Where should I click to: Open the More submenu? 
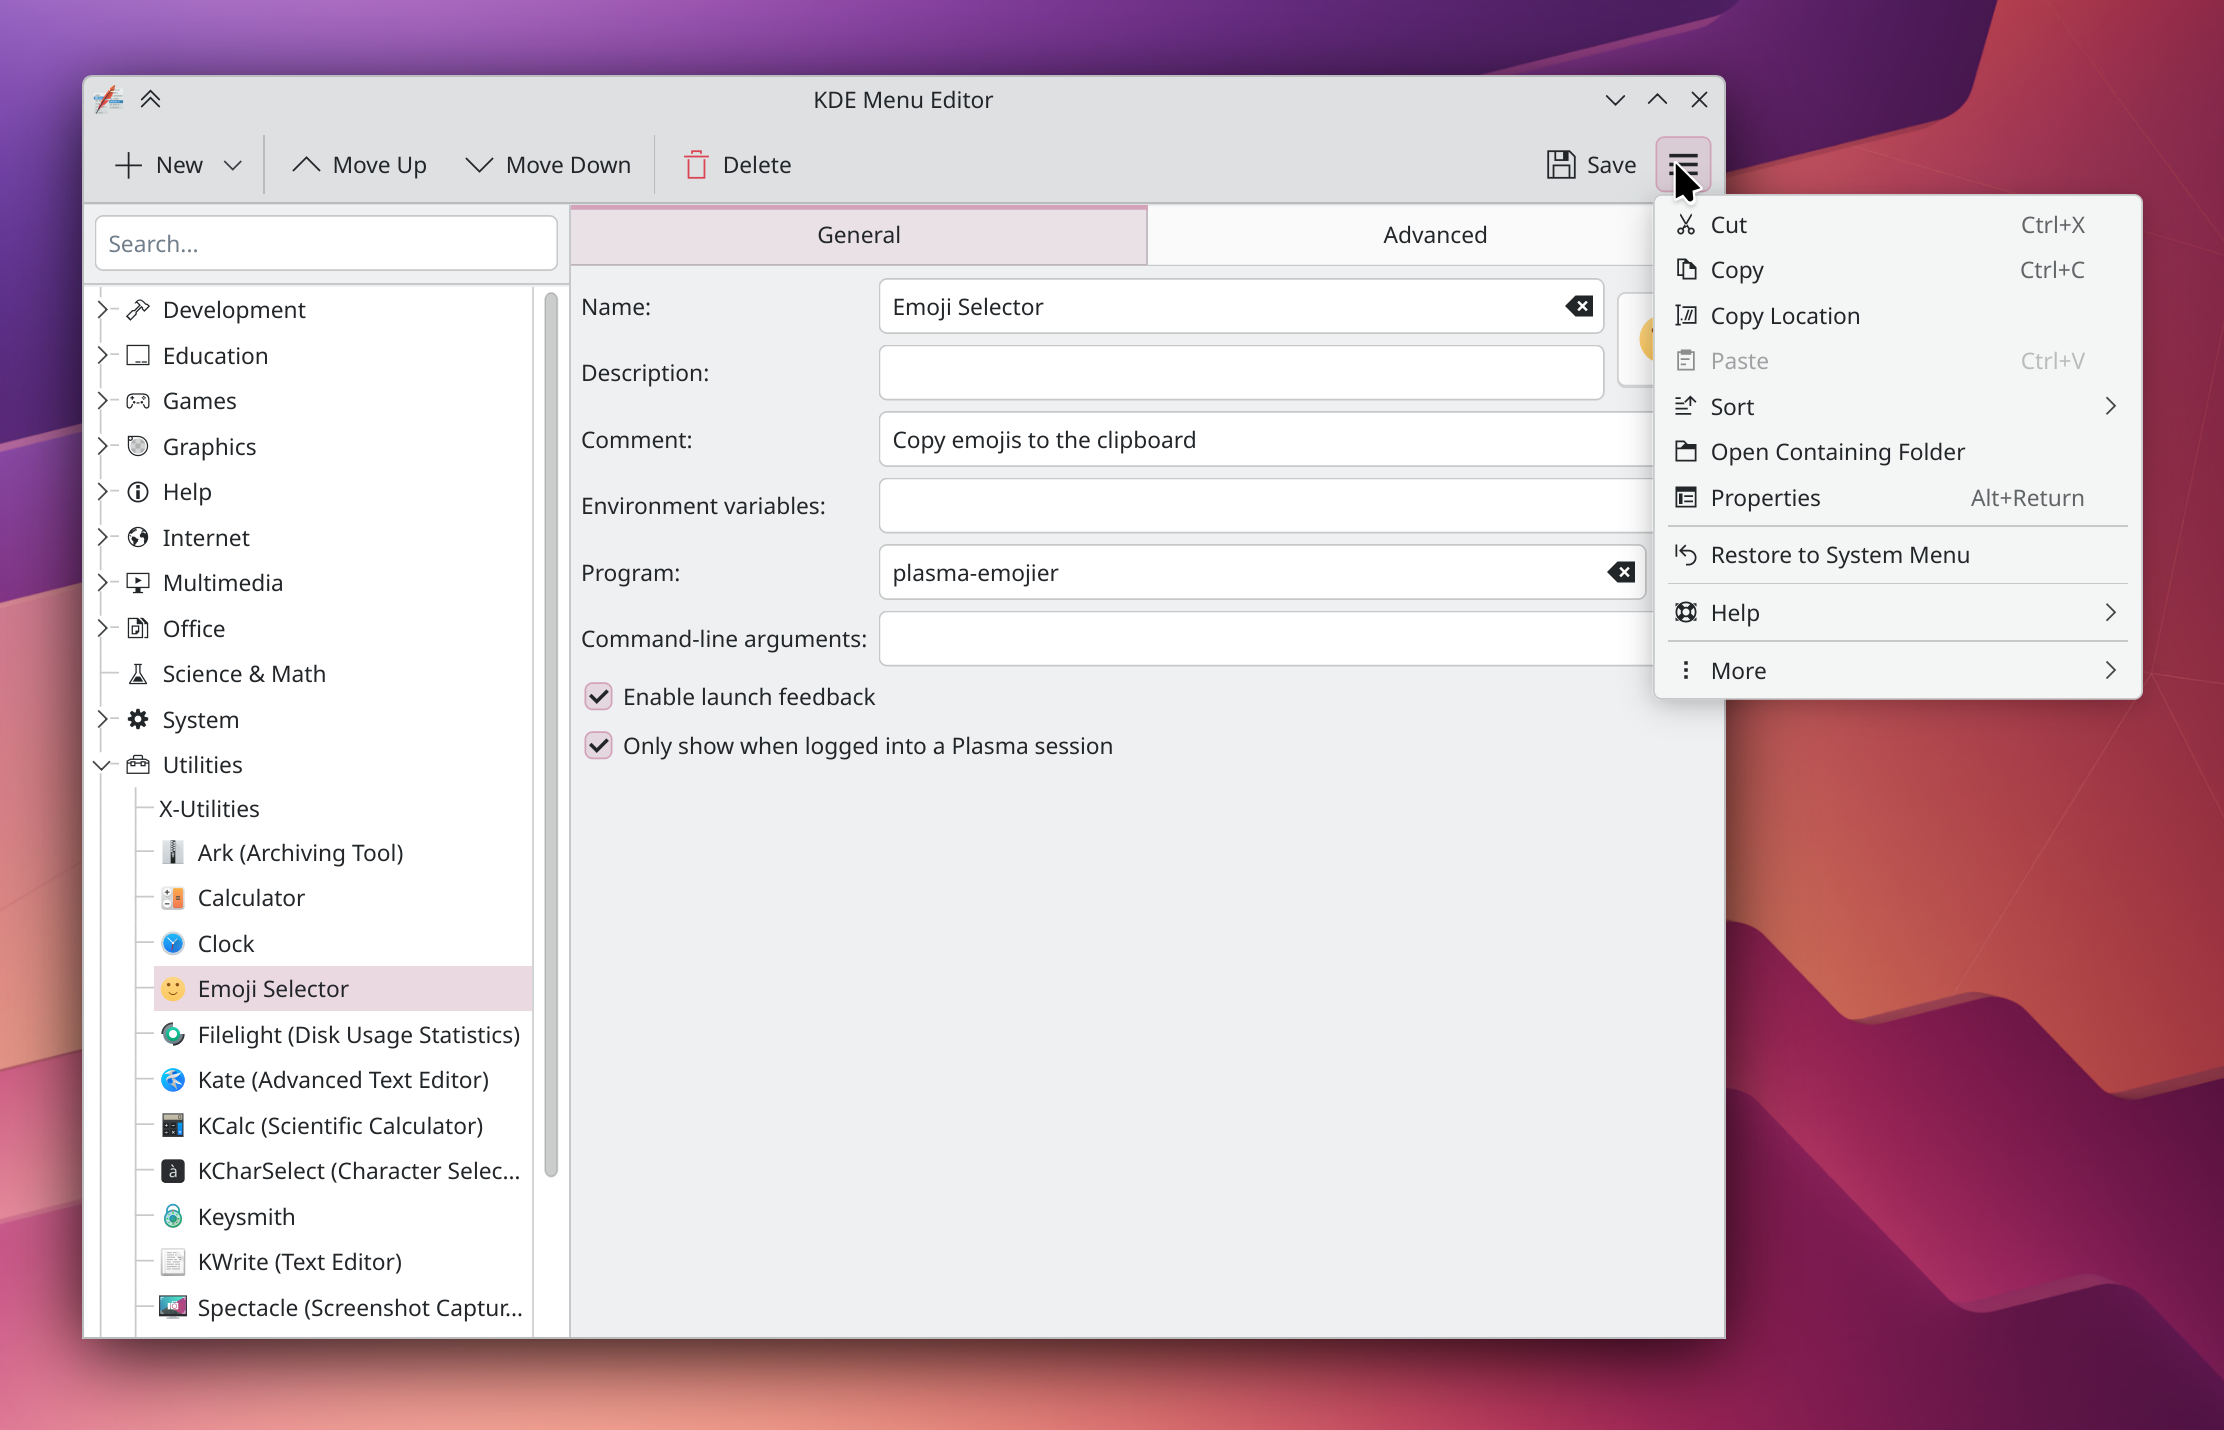coord(1898,671)
